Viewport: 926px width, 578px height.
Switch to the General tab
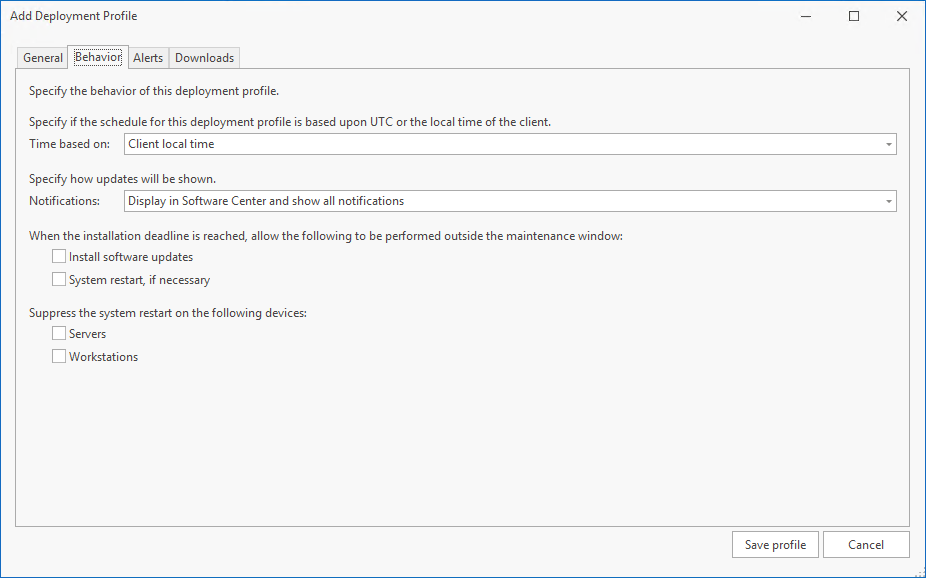click(43, 58)
